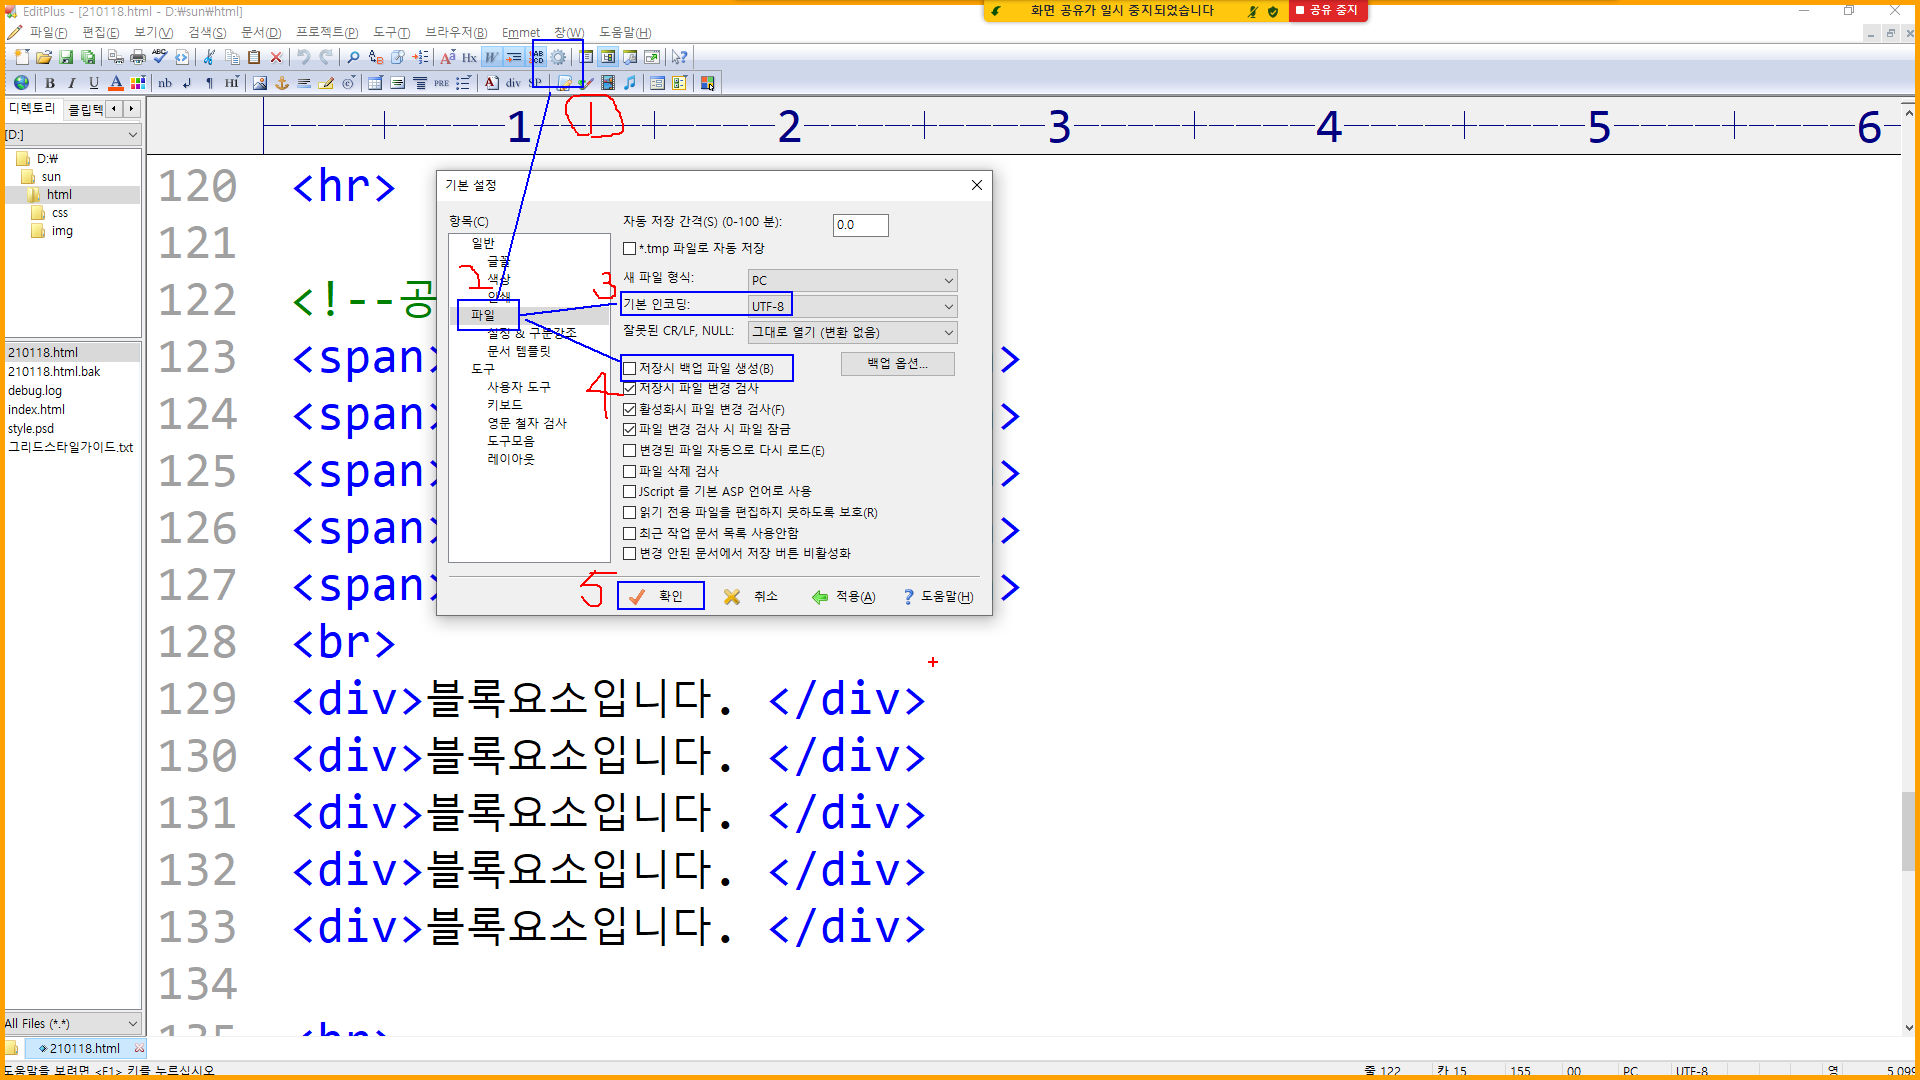Screen dimensions: 1920x1080
Task: Open the 도구 menu in the menu bar
Action: click(x=391, y=33)
